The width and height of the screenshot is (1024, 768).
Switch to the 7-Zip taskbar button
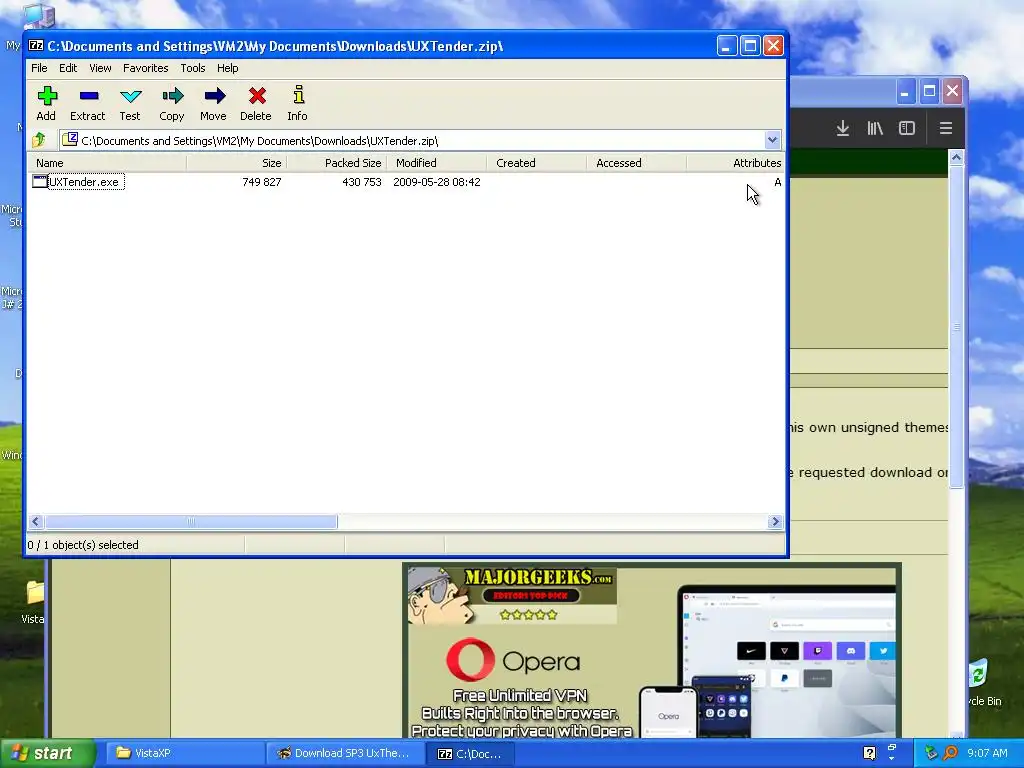pos(470,753)
